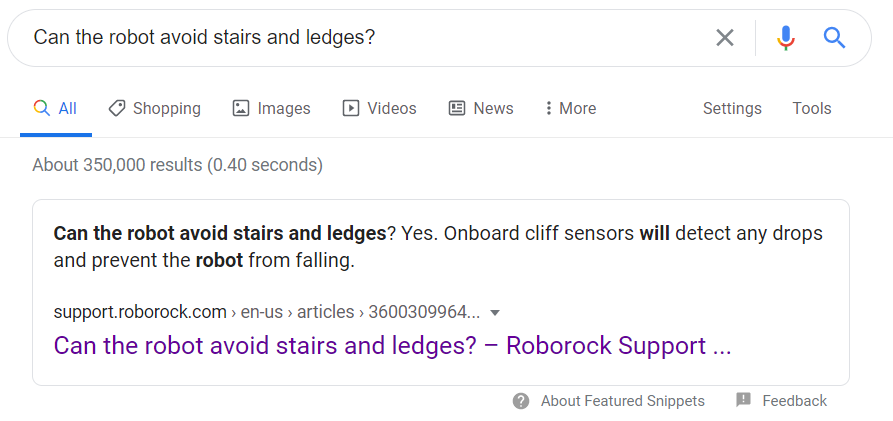This screenshot has width=893, height=421.
Task: Click the support.roborock.com breadcrumb URL
Action: pos(140,312)
